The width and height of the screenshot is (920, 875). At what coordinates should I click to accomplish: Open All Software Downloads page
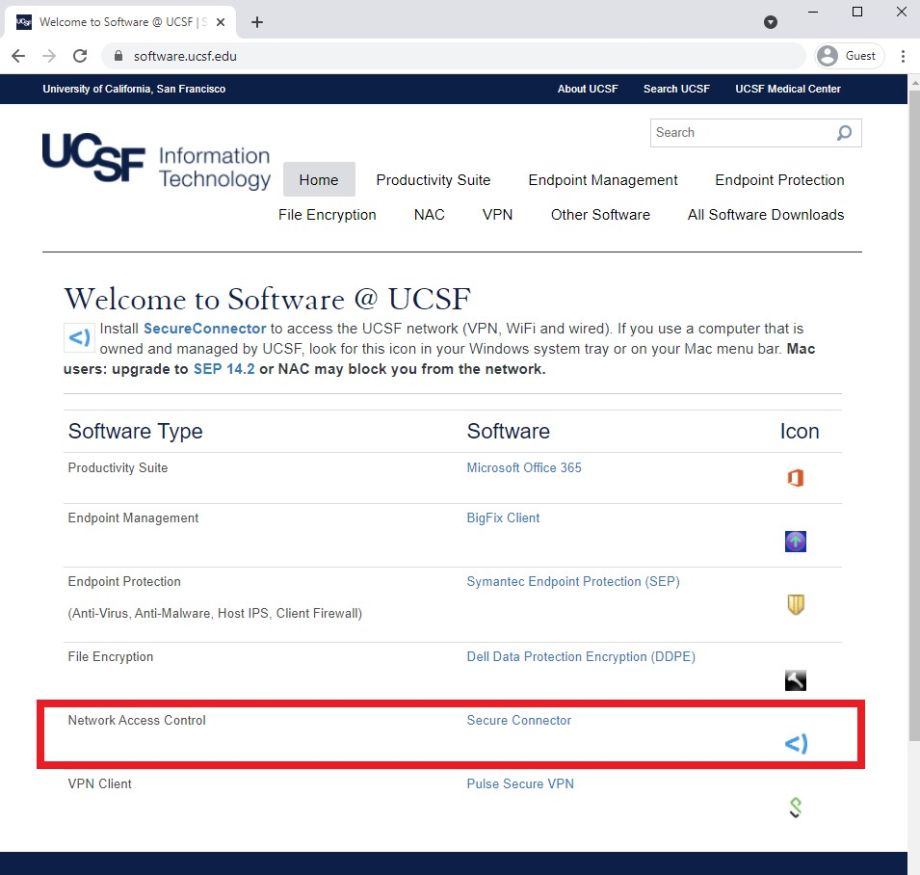(x=765, y=215)
